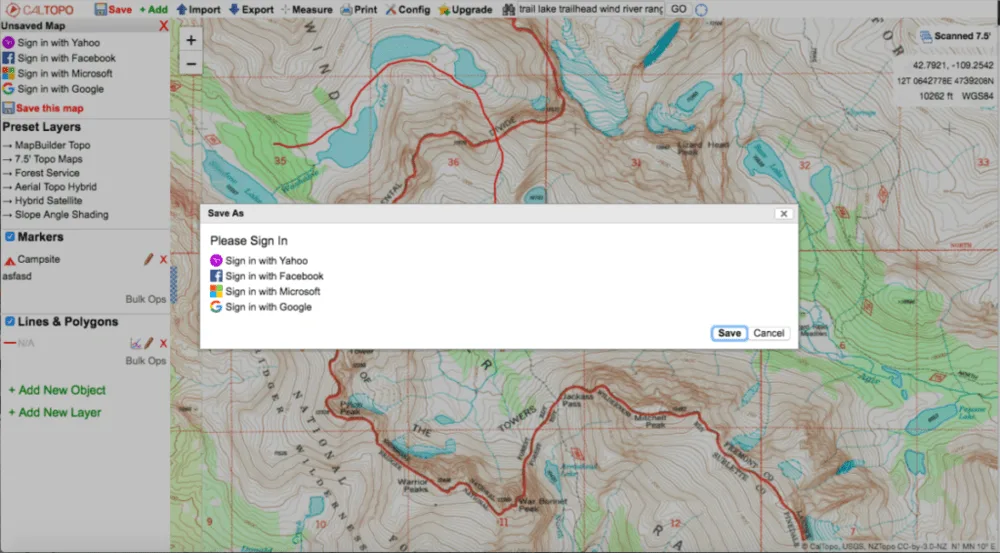Click the CalTopo logo
The image size is (1000, 553).
tap(38, 9)
